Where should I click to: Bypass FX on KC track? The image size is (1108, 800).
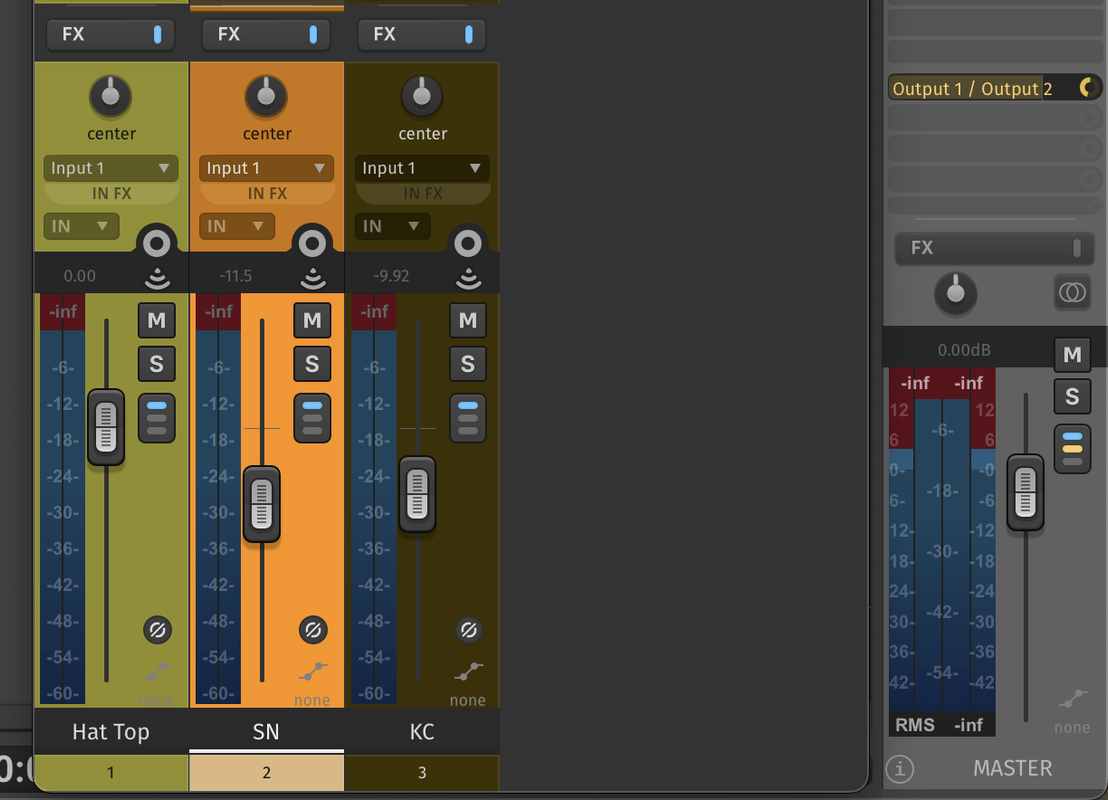point(468,34)
